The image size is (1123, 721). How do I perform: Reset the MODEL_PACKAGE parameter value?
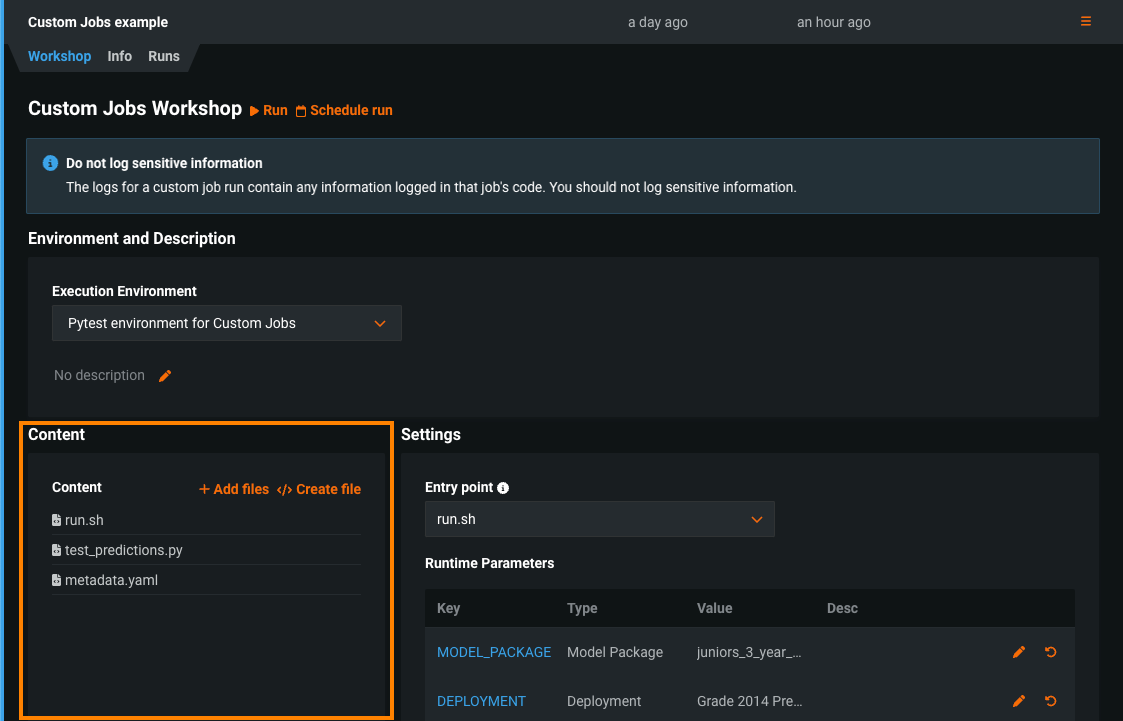(x=1050, y=652)
